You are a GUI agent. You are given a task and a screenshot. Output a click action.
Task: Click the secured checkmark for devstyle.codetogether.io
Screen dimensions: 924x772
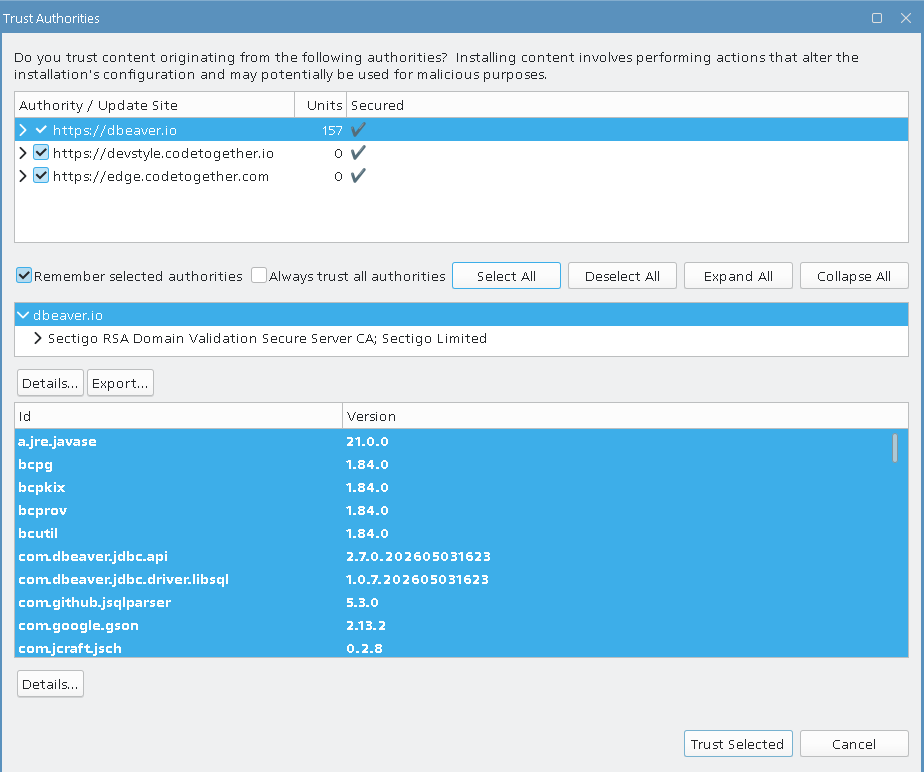(x=358, y=153)
